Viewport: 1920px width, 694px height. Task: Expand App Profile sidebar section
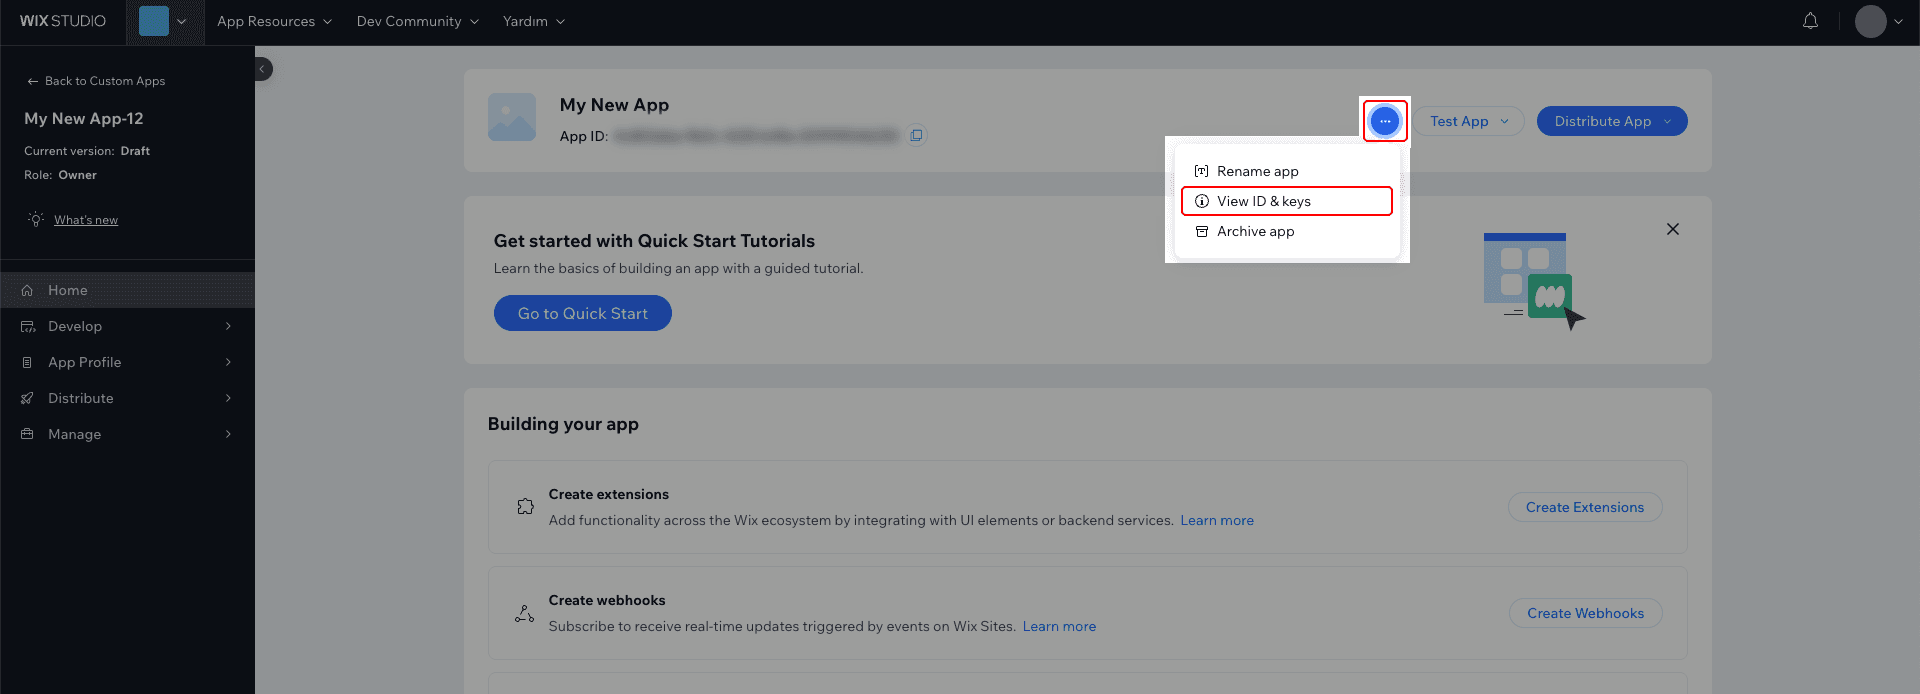[127, 362]
